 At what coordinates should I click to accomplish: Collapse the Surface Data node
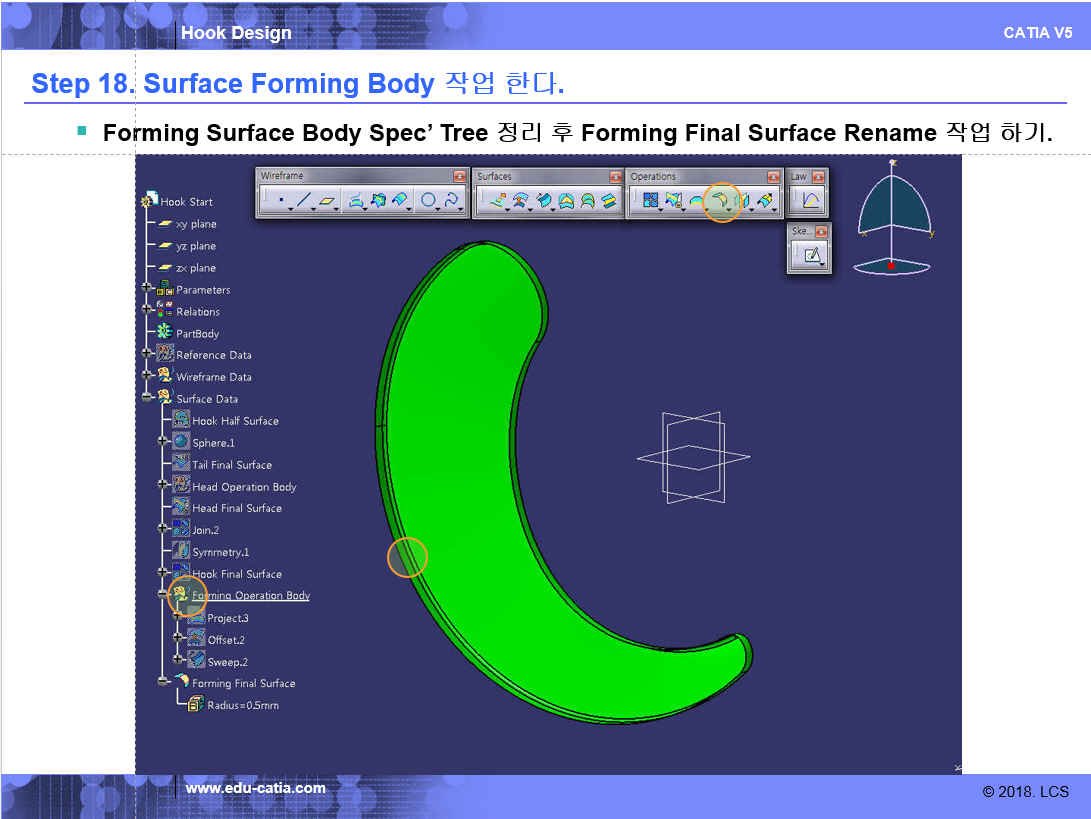point(148,398)
